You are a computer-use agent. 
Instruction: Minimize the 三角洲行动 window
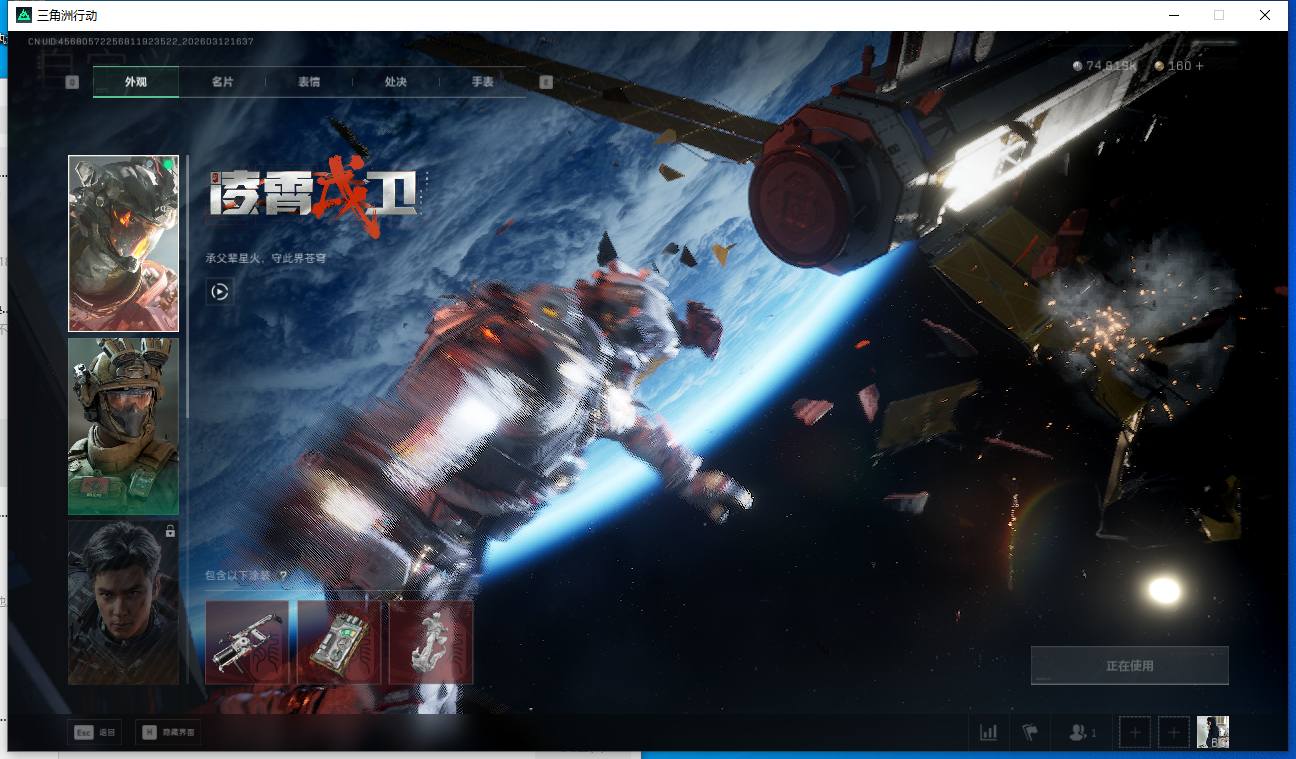point(1173,15)
